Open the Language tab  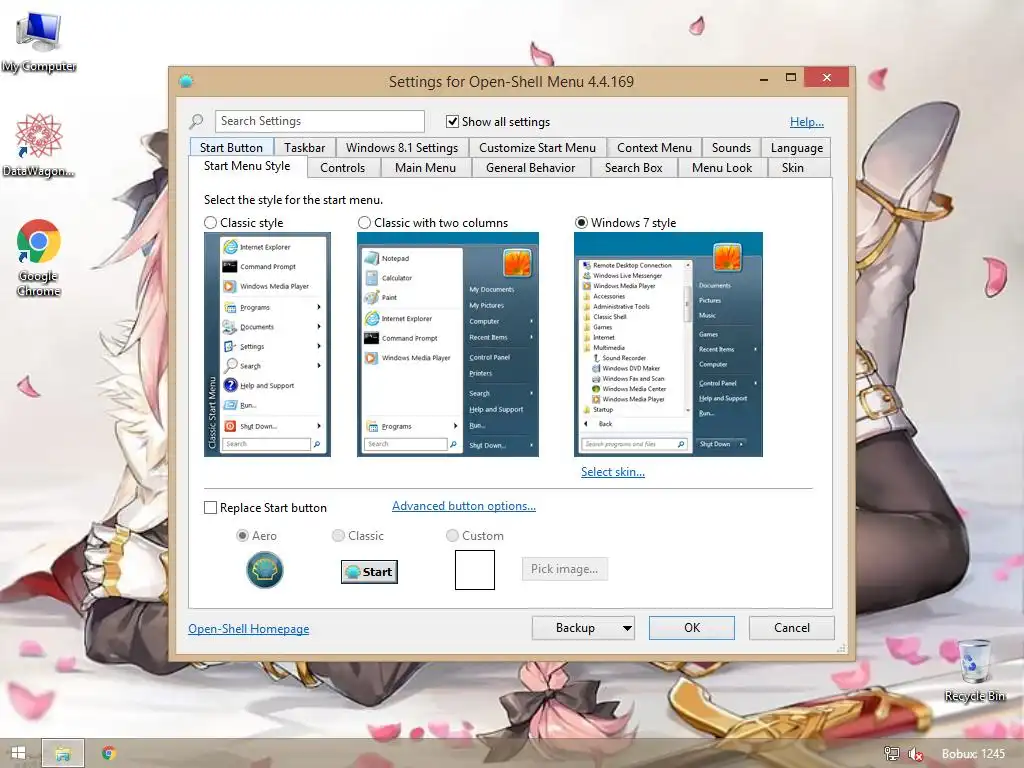pos(796,148)
